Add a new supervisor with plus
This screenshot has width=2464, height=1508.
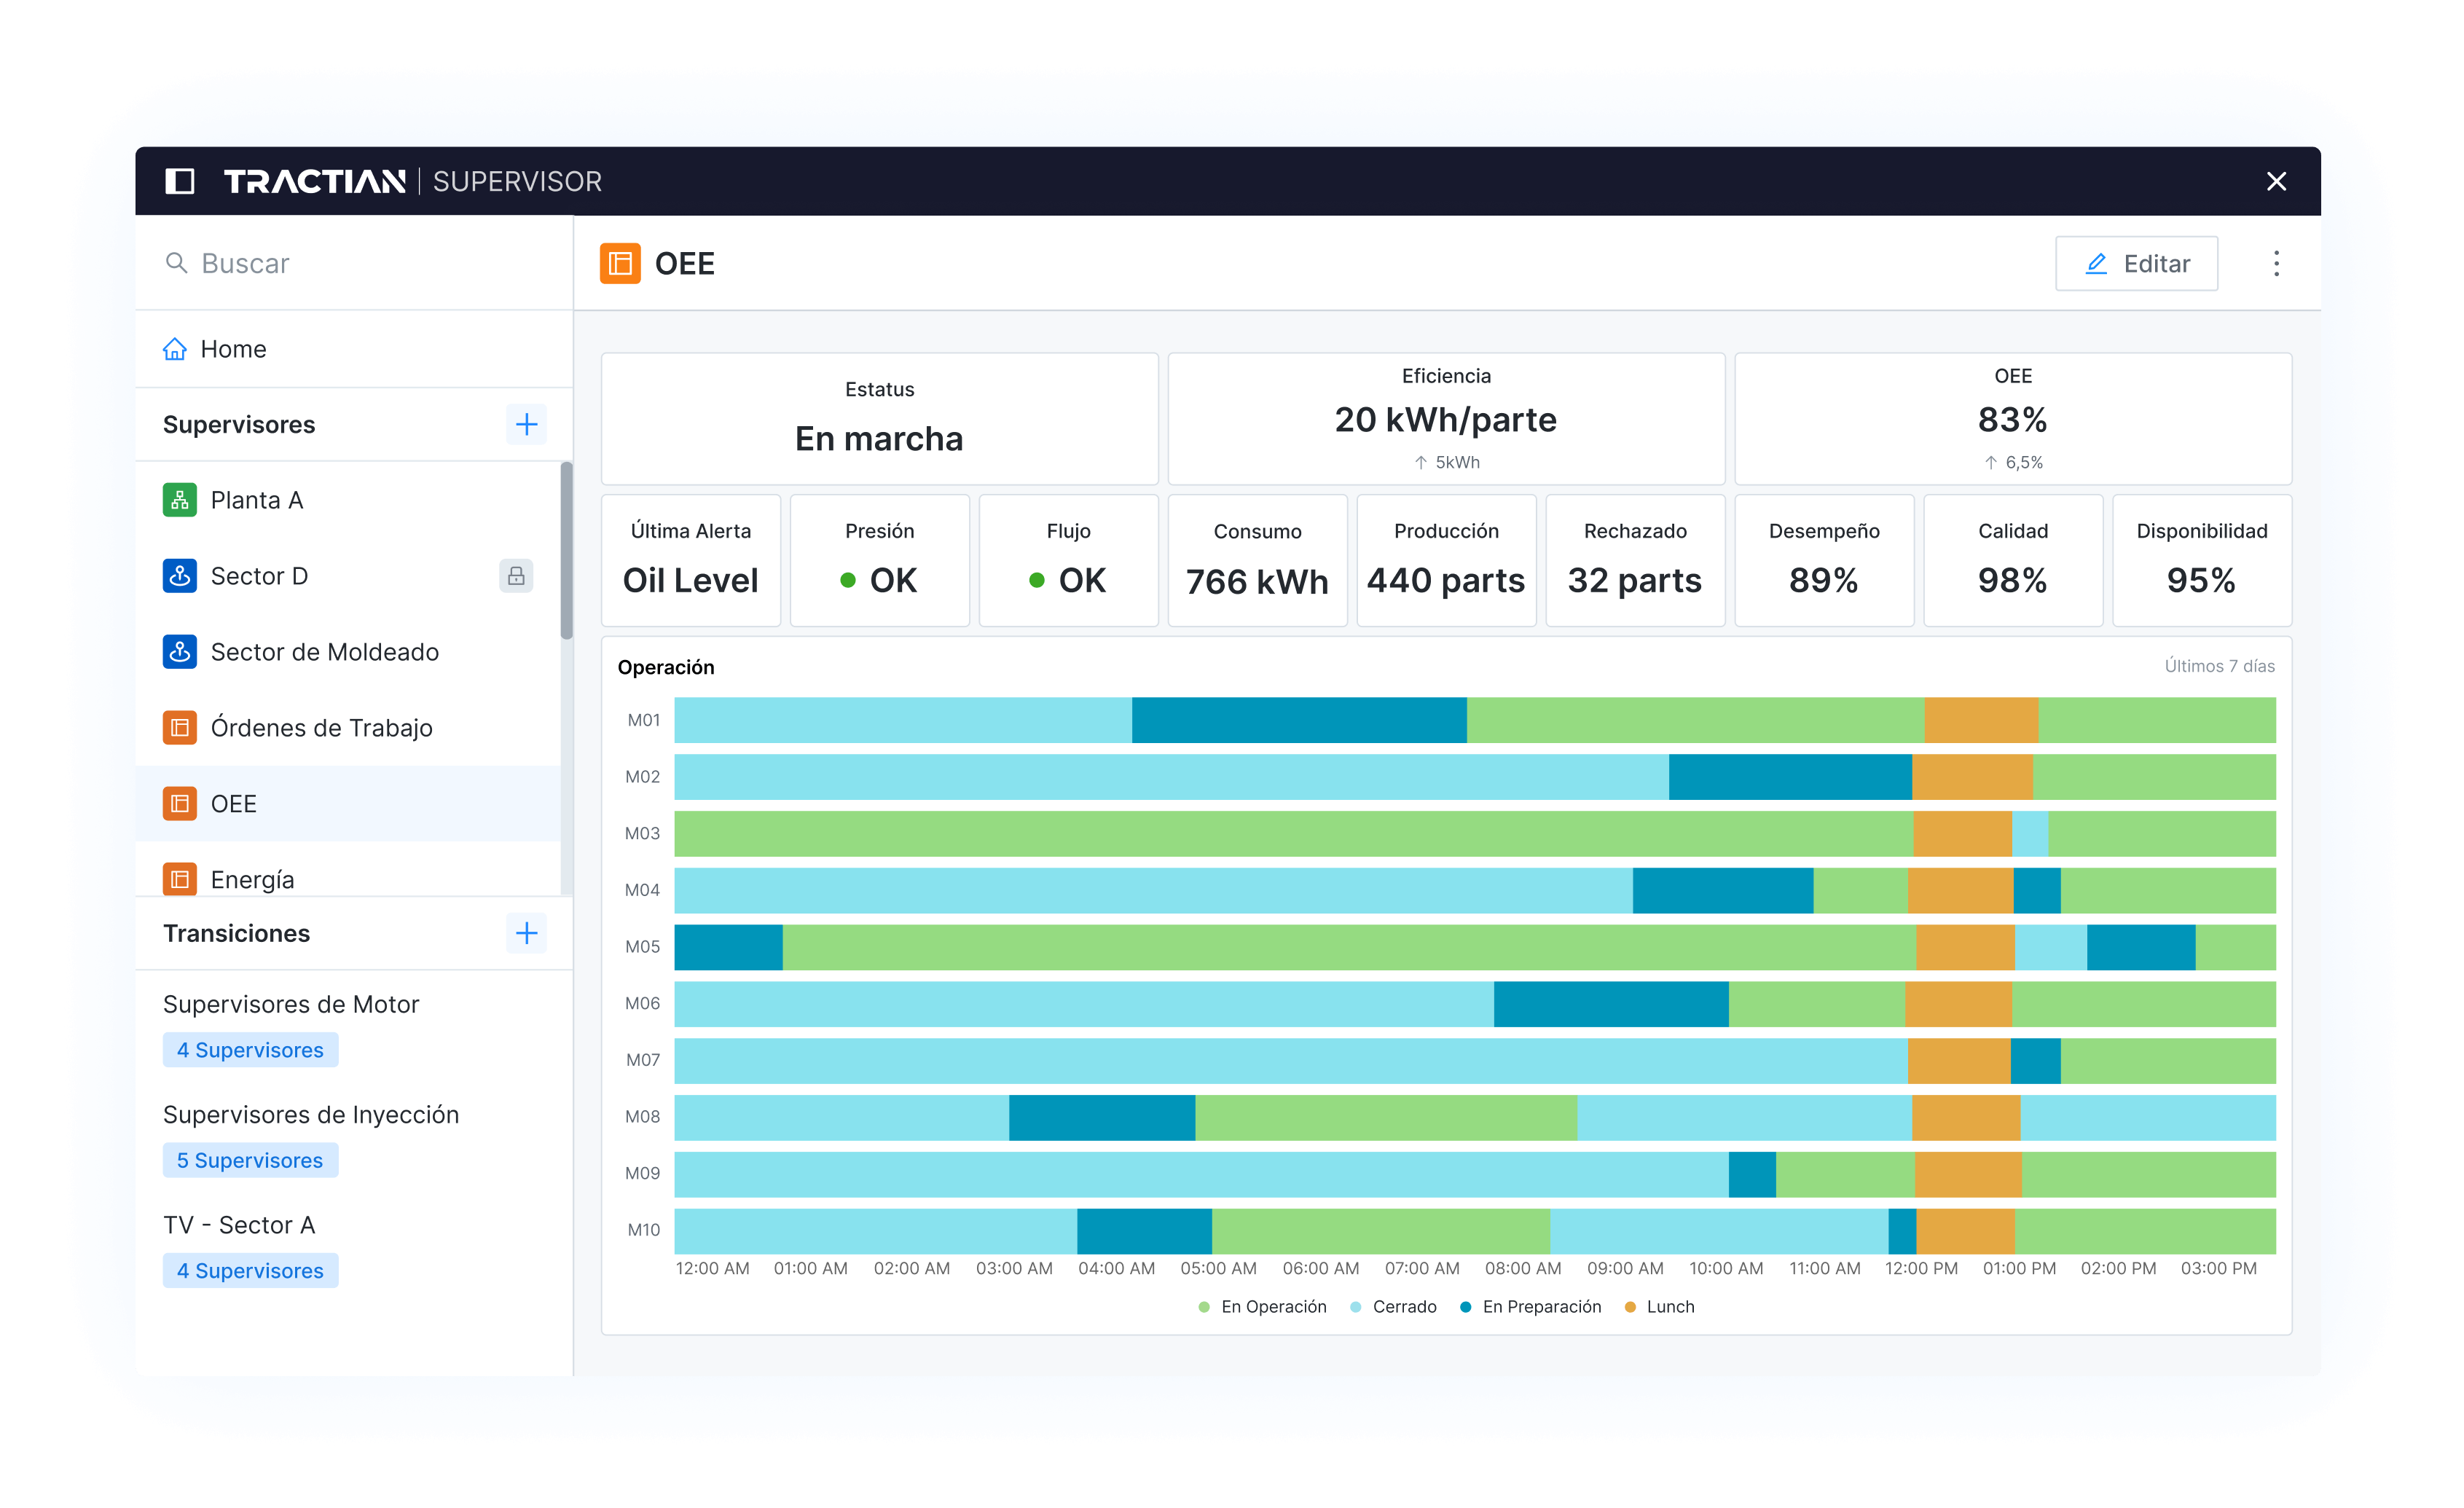526,425
